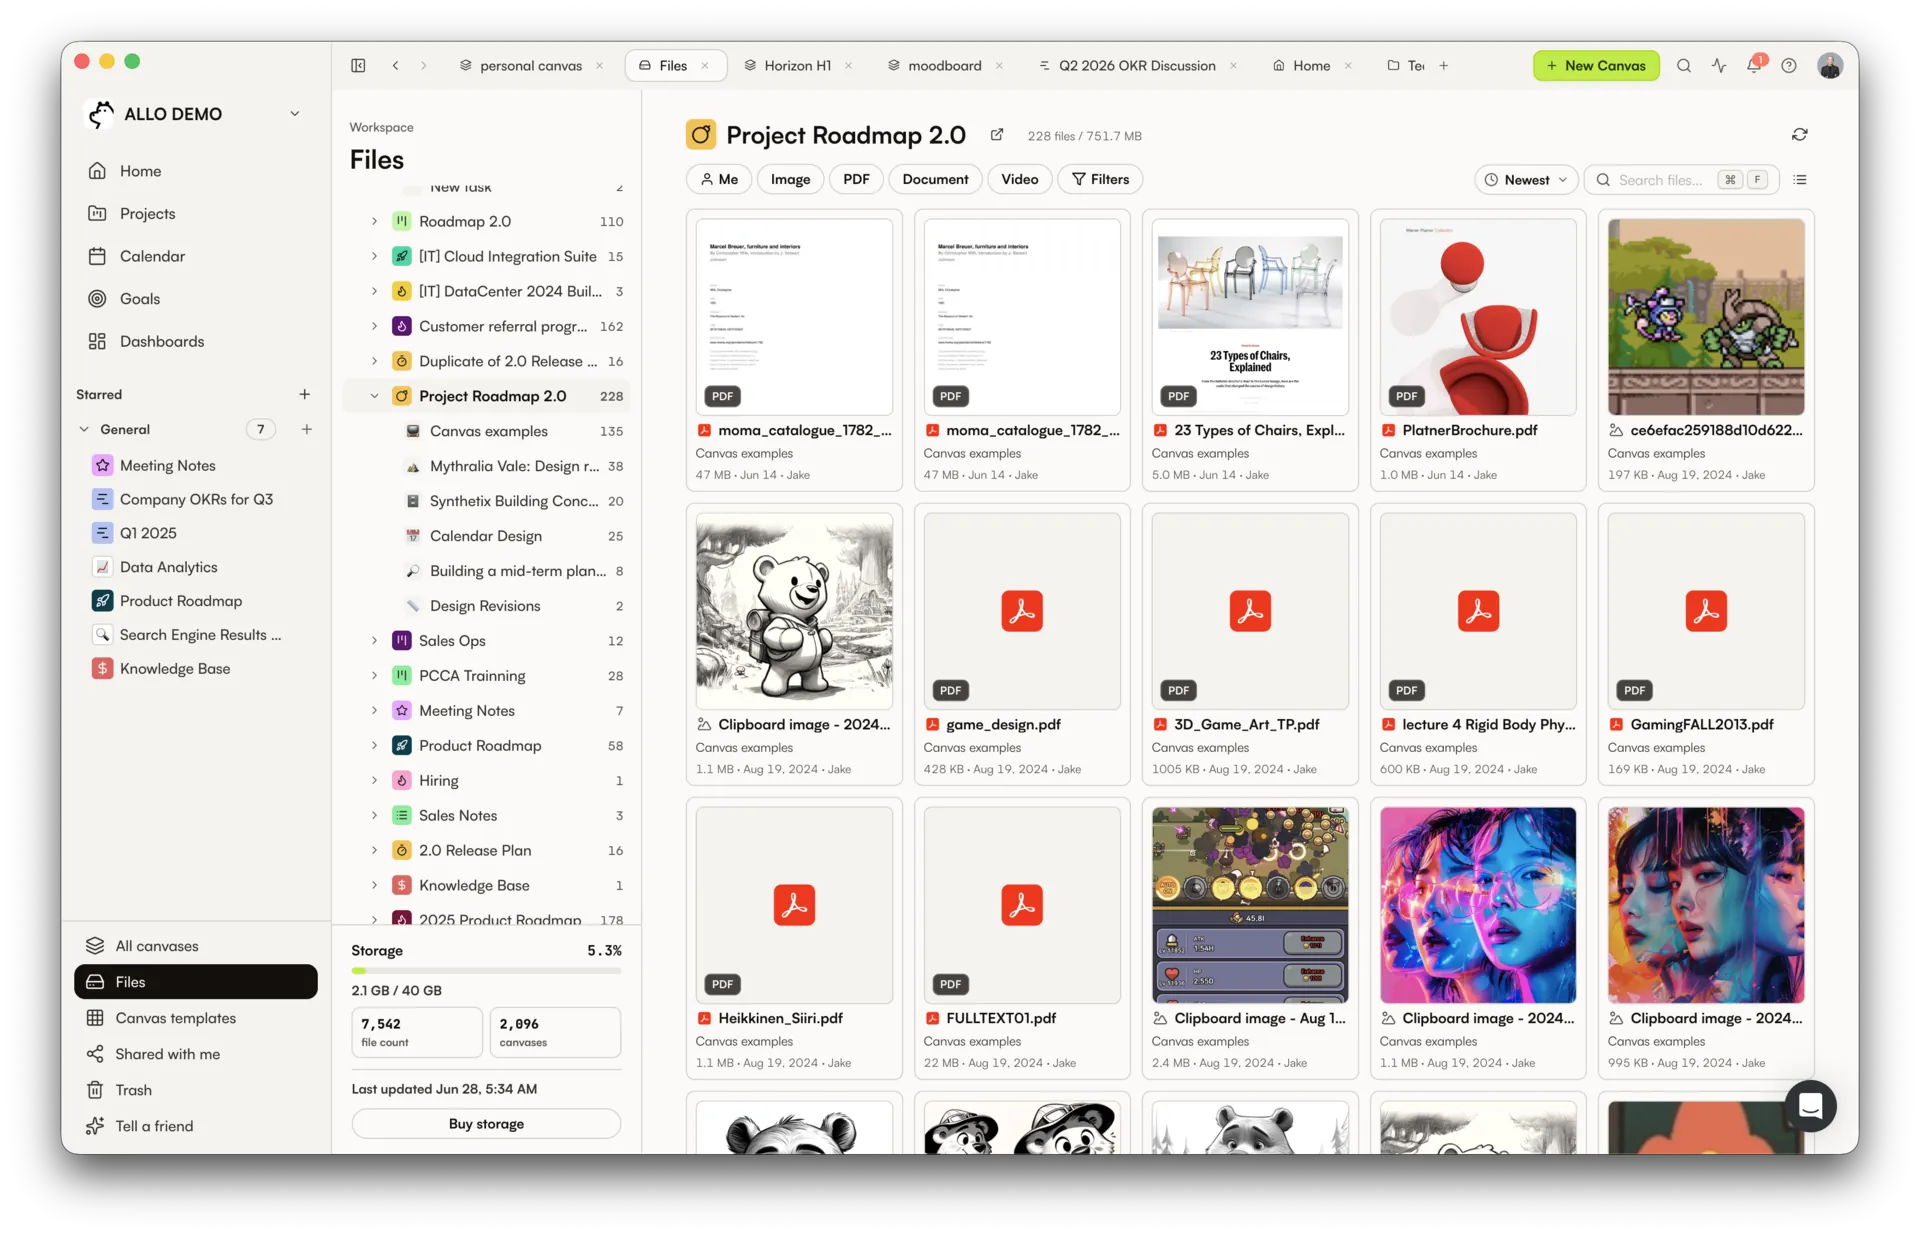Click the storage usage progress bar
The width and height of the screenshot is (1920, 1235).
486,970
